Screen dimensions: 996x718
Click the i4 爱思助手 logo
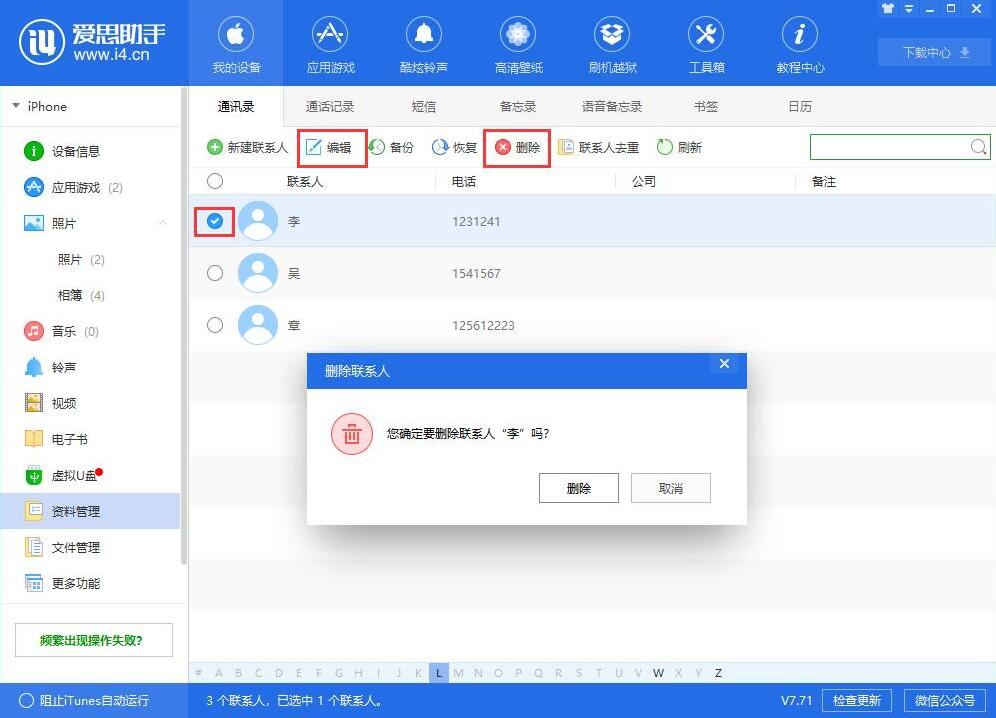92,42
